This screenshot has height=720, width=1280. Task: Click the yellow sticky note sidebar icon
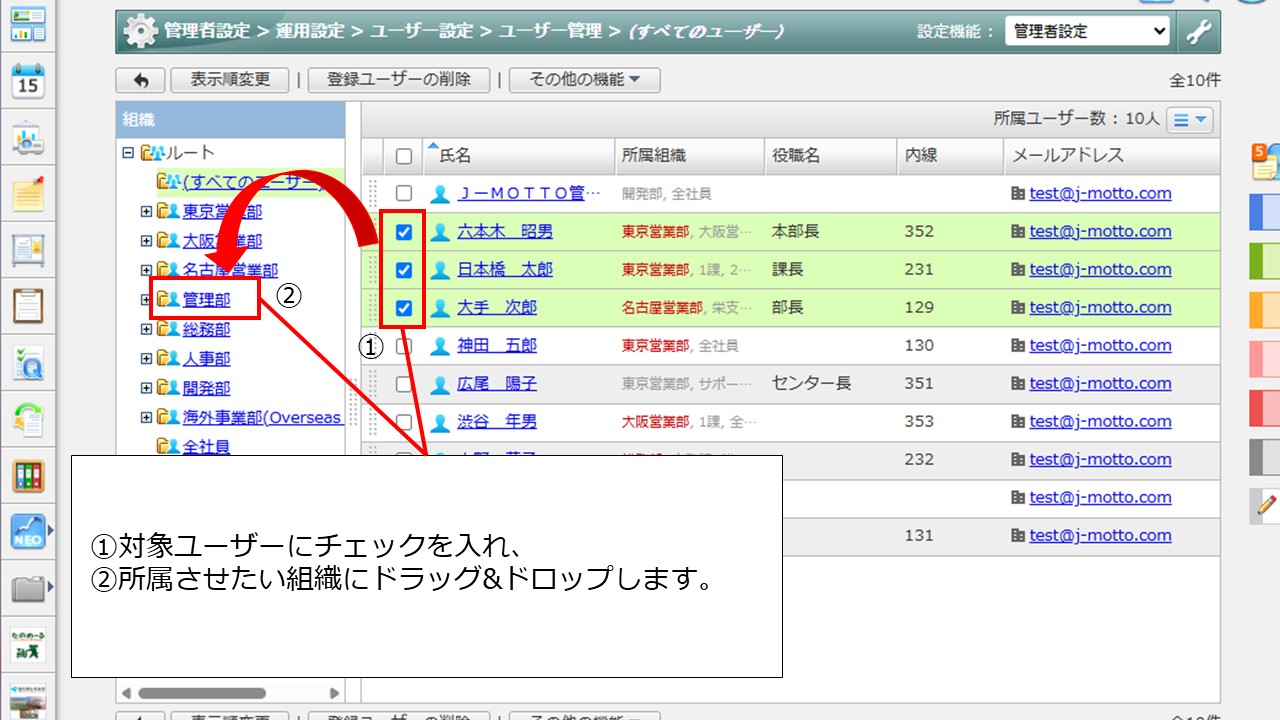tap(28, 193)
